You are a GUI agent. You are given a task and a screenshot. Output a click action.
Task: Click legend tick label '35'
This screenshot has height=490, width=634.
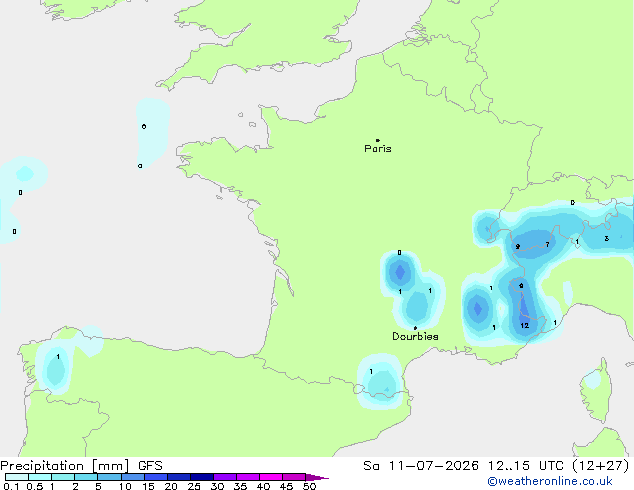coord(240,486)
